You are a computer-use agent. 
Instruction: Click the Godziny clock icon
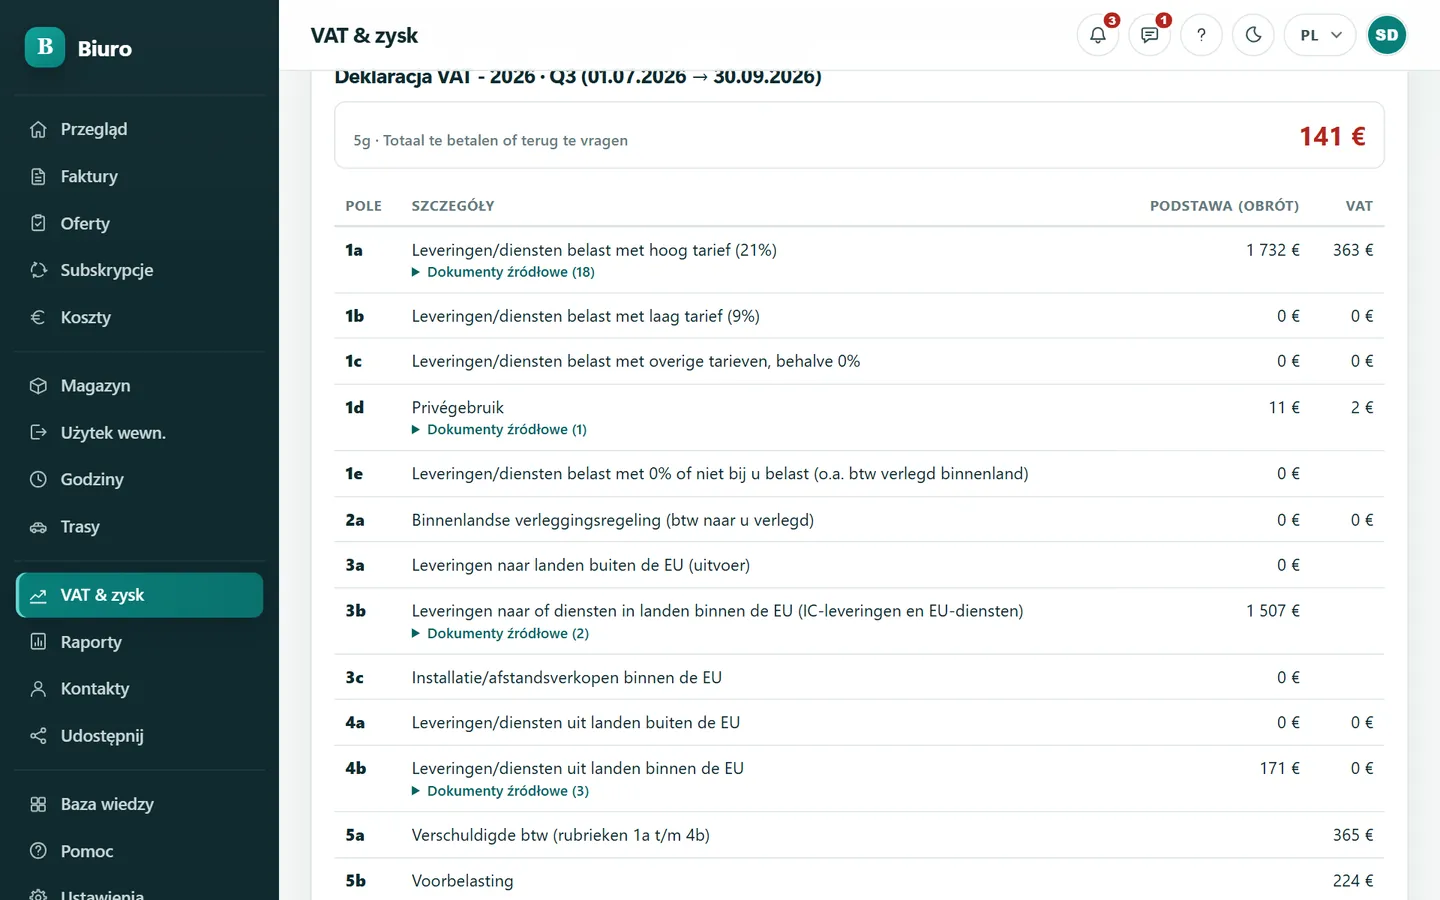pos(38,479)
